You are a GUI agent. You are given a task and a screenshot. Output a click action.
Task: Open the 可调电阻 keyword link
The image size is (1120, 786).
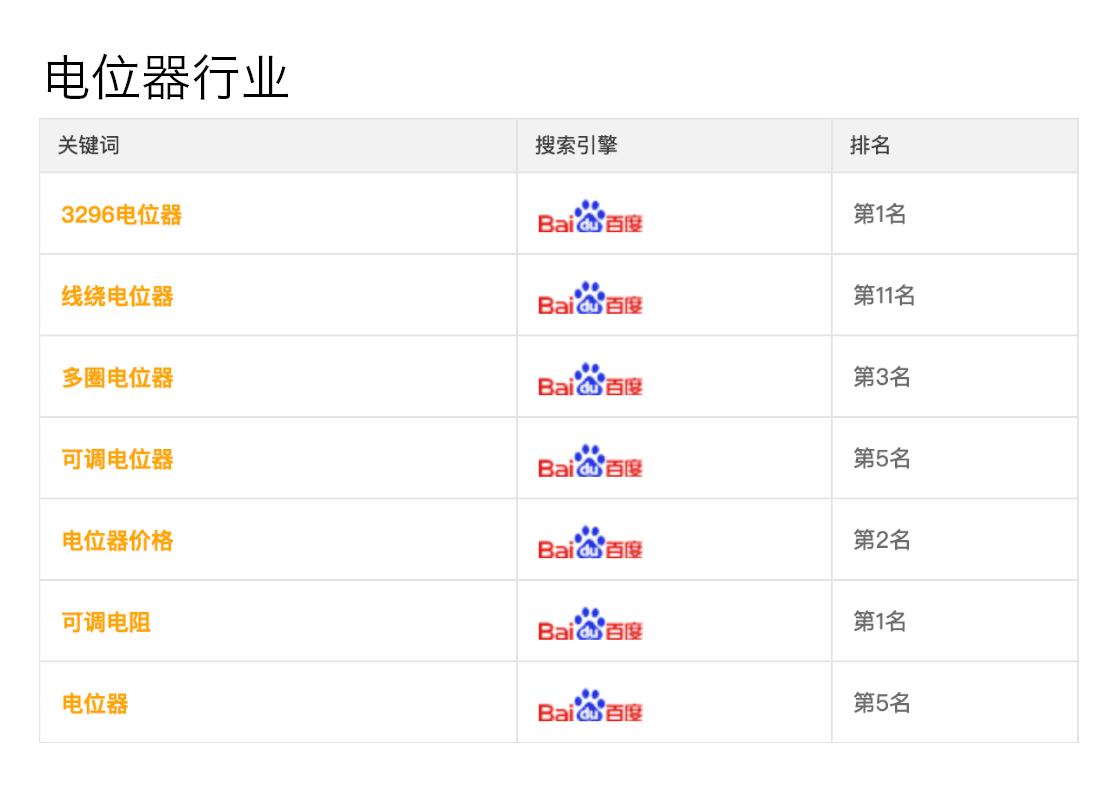[x=106, y=622]
